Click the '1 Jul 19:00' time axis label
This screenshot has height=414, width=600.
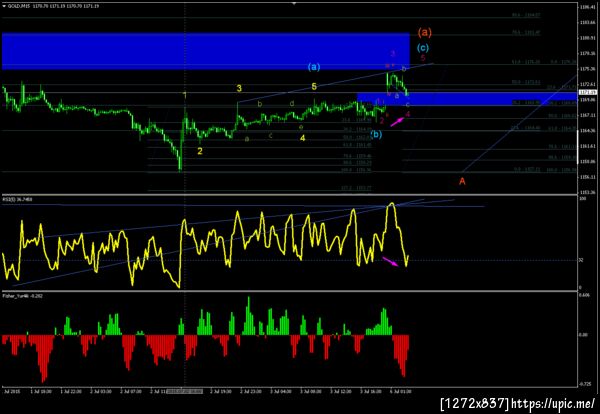coord(41,391)
